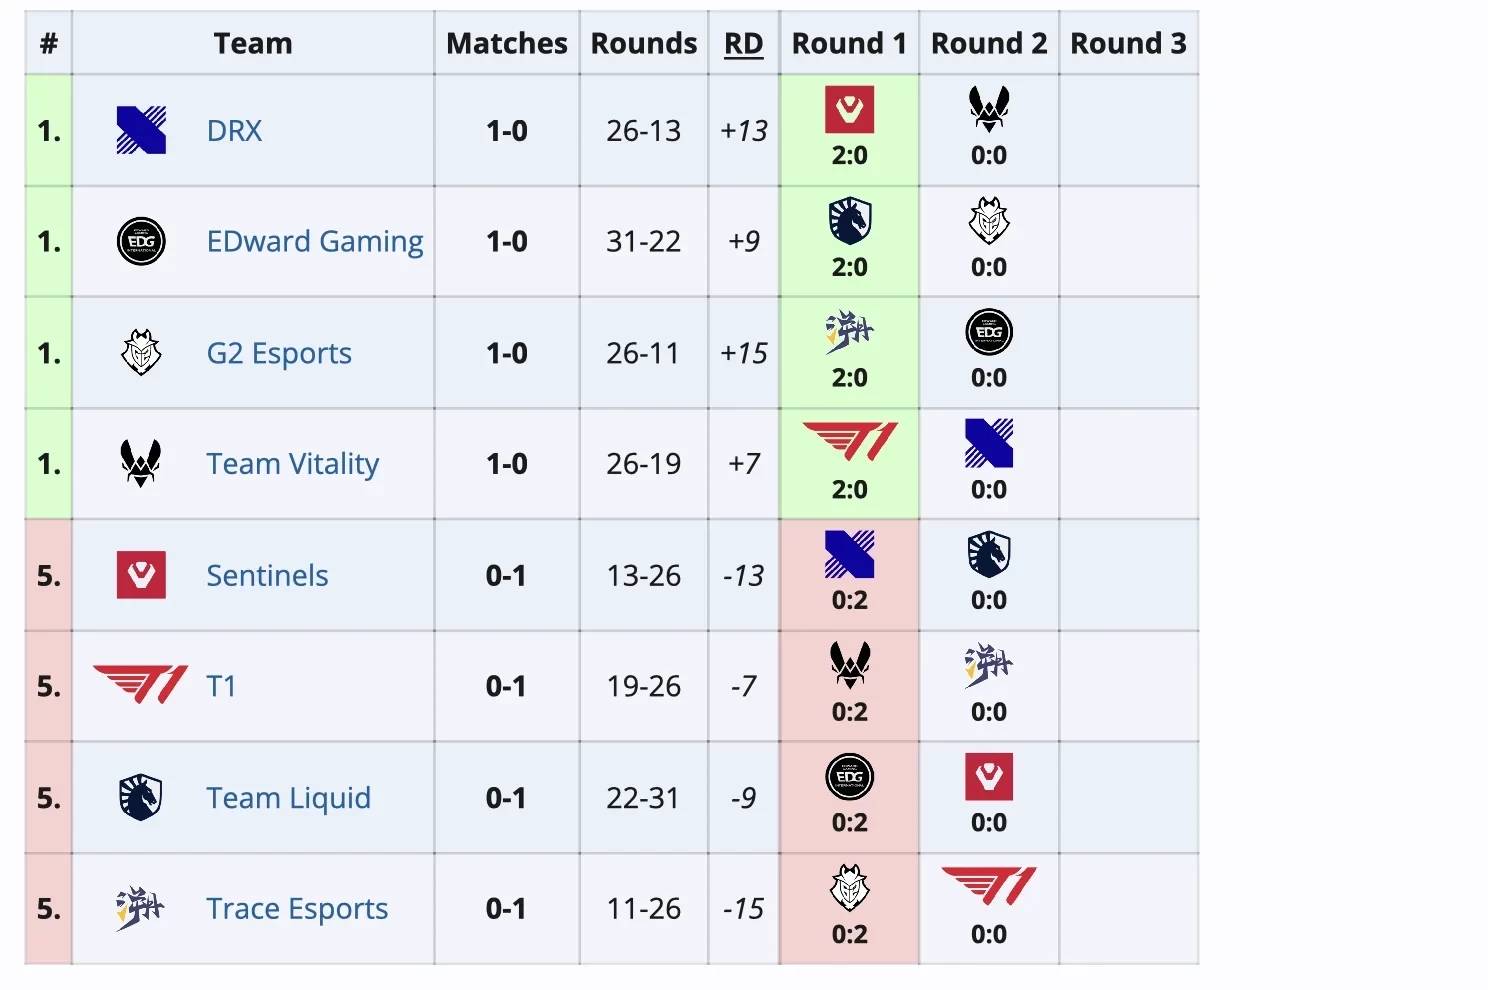Follow the G2 Esports team link
The height and width of the screenshot is (990, 1488).
pyautogui.click(x=279, y=353)
